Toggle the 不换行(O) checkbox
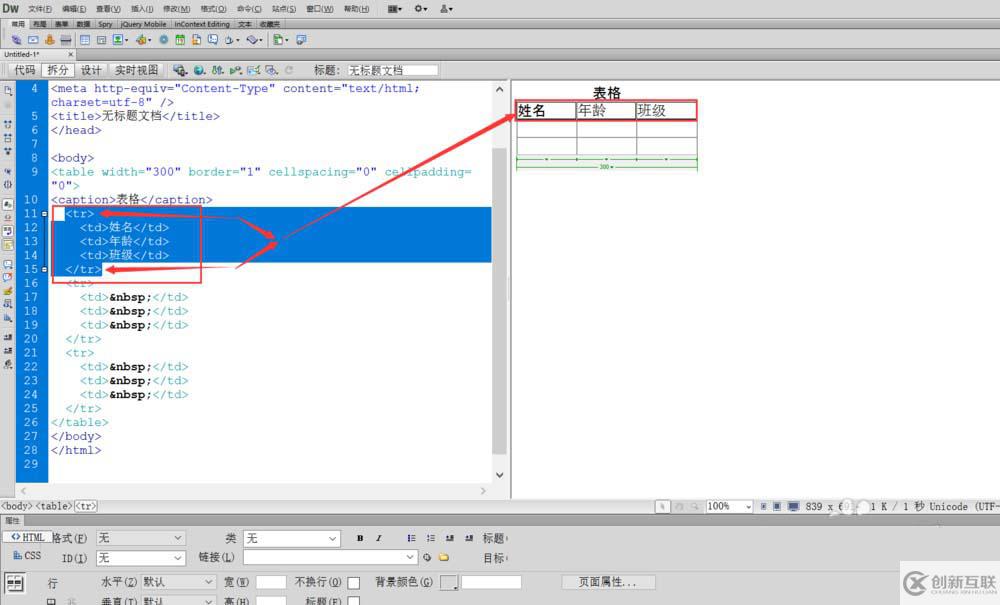 353,583
